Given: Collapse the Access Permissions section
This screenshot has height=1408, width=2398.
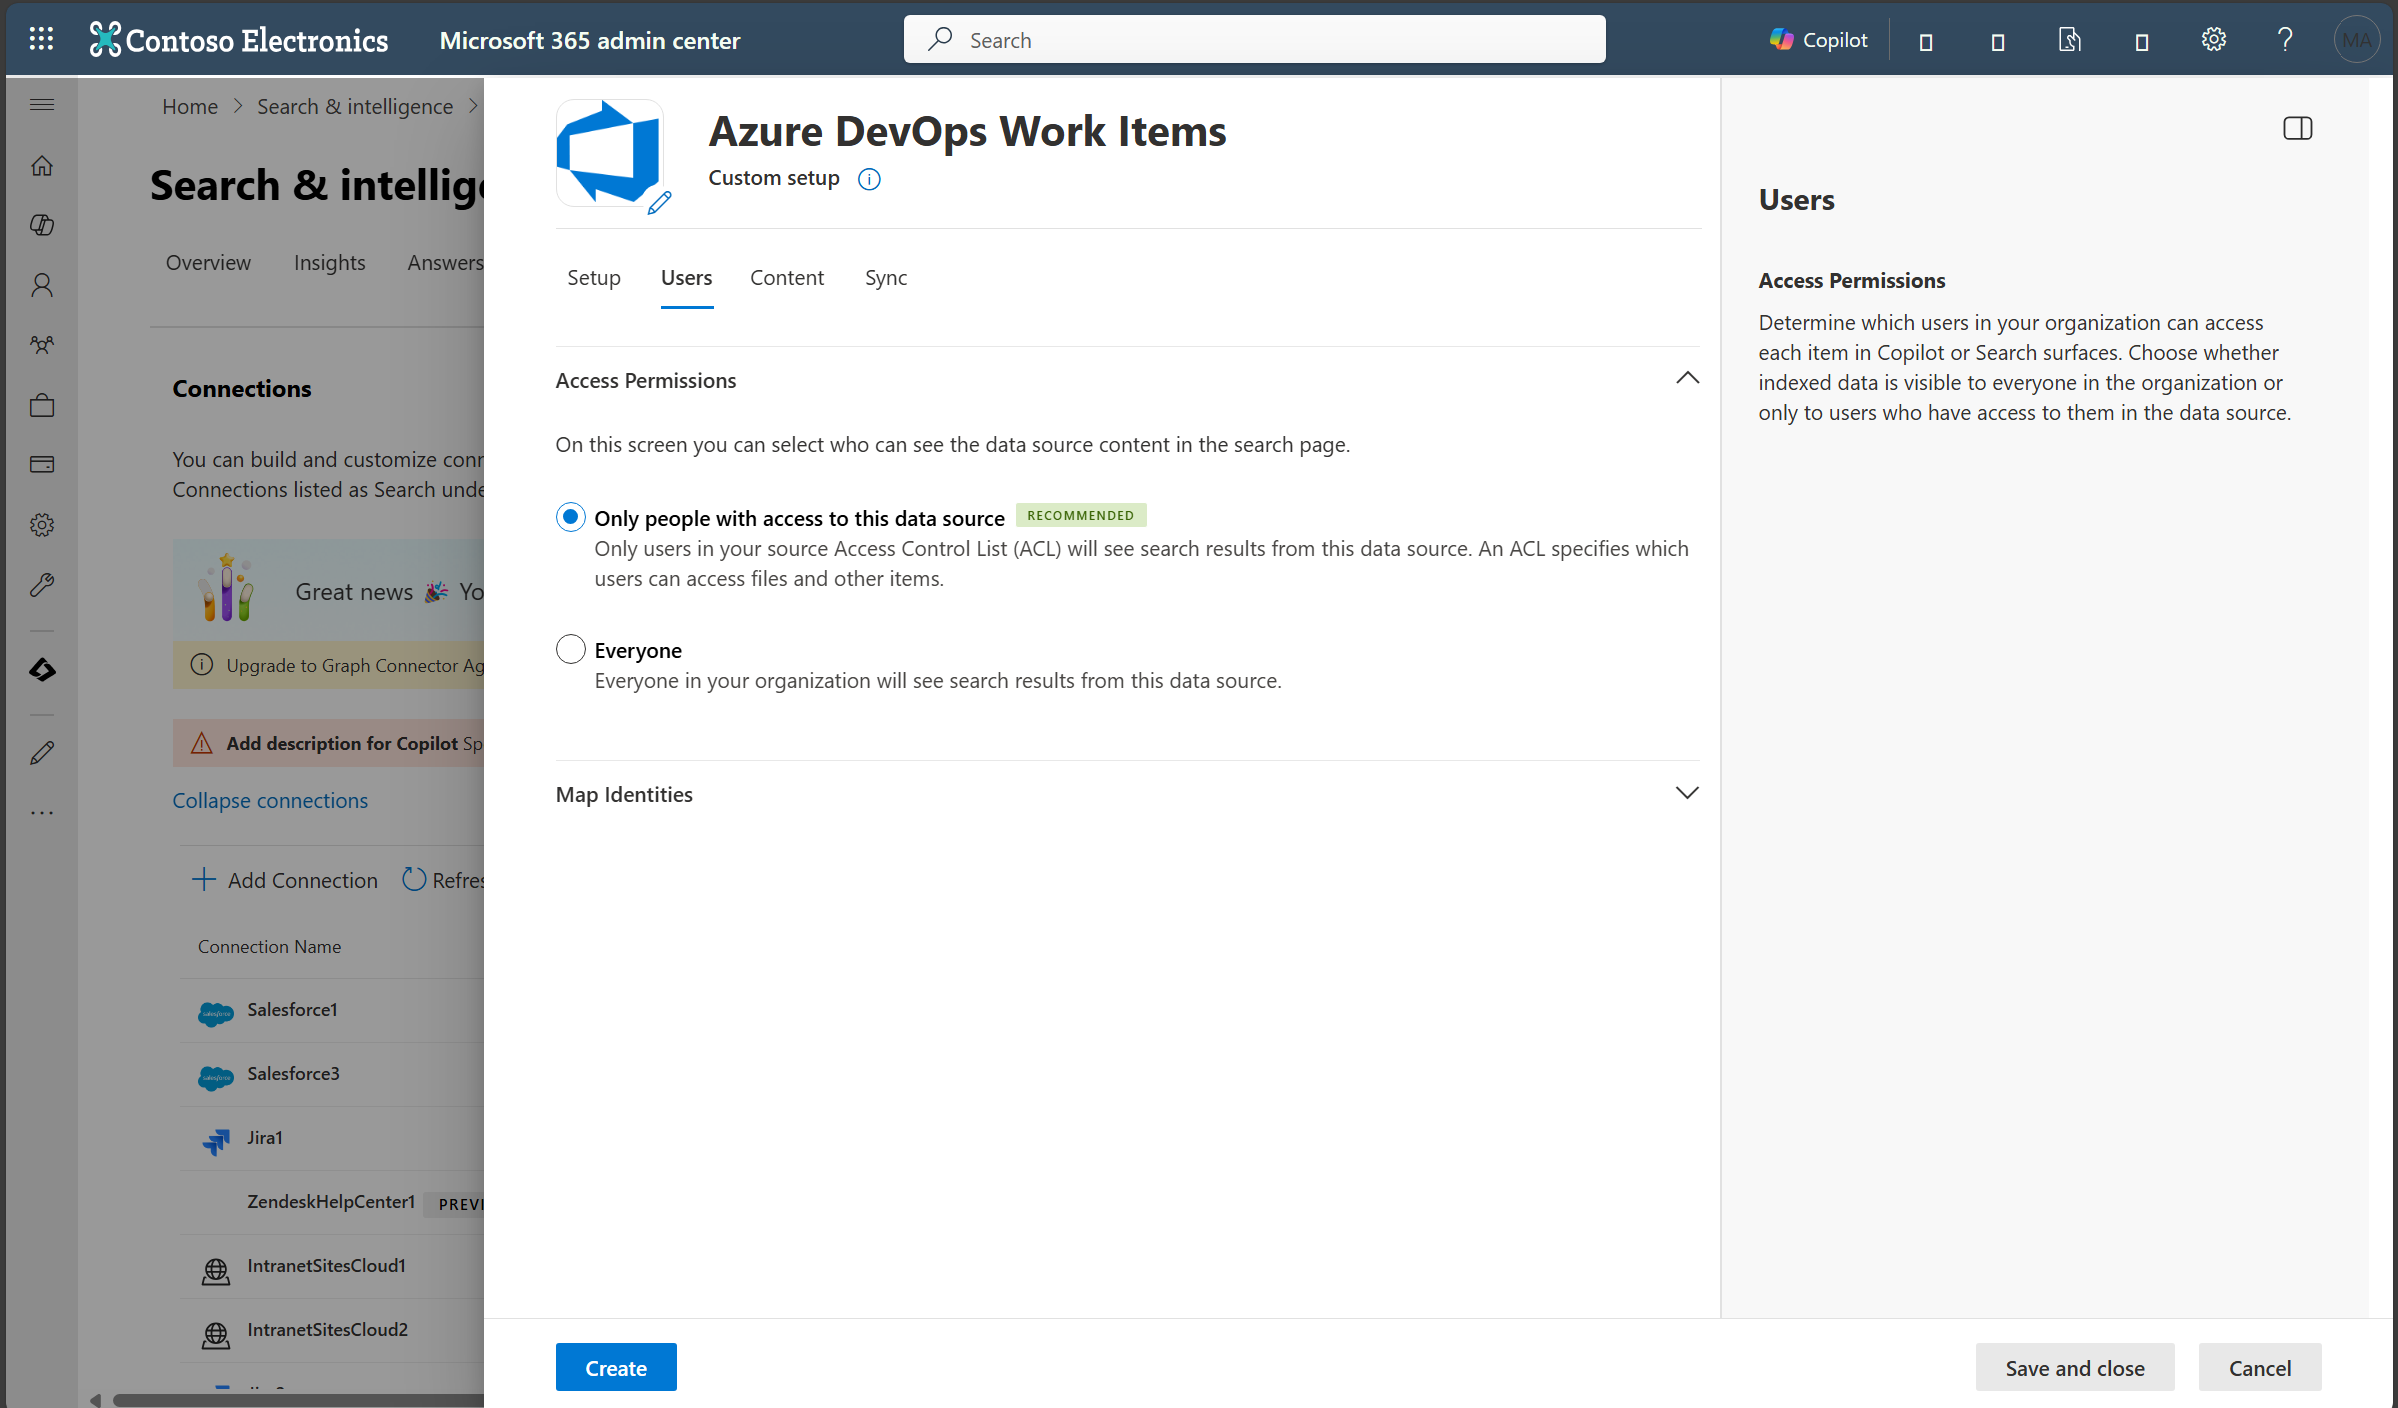Looking at the screenshot, I should click(1687, 378).
